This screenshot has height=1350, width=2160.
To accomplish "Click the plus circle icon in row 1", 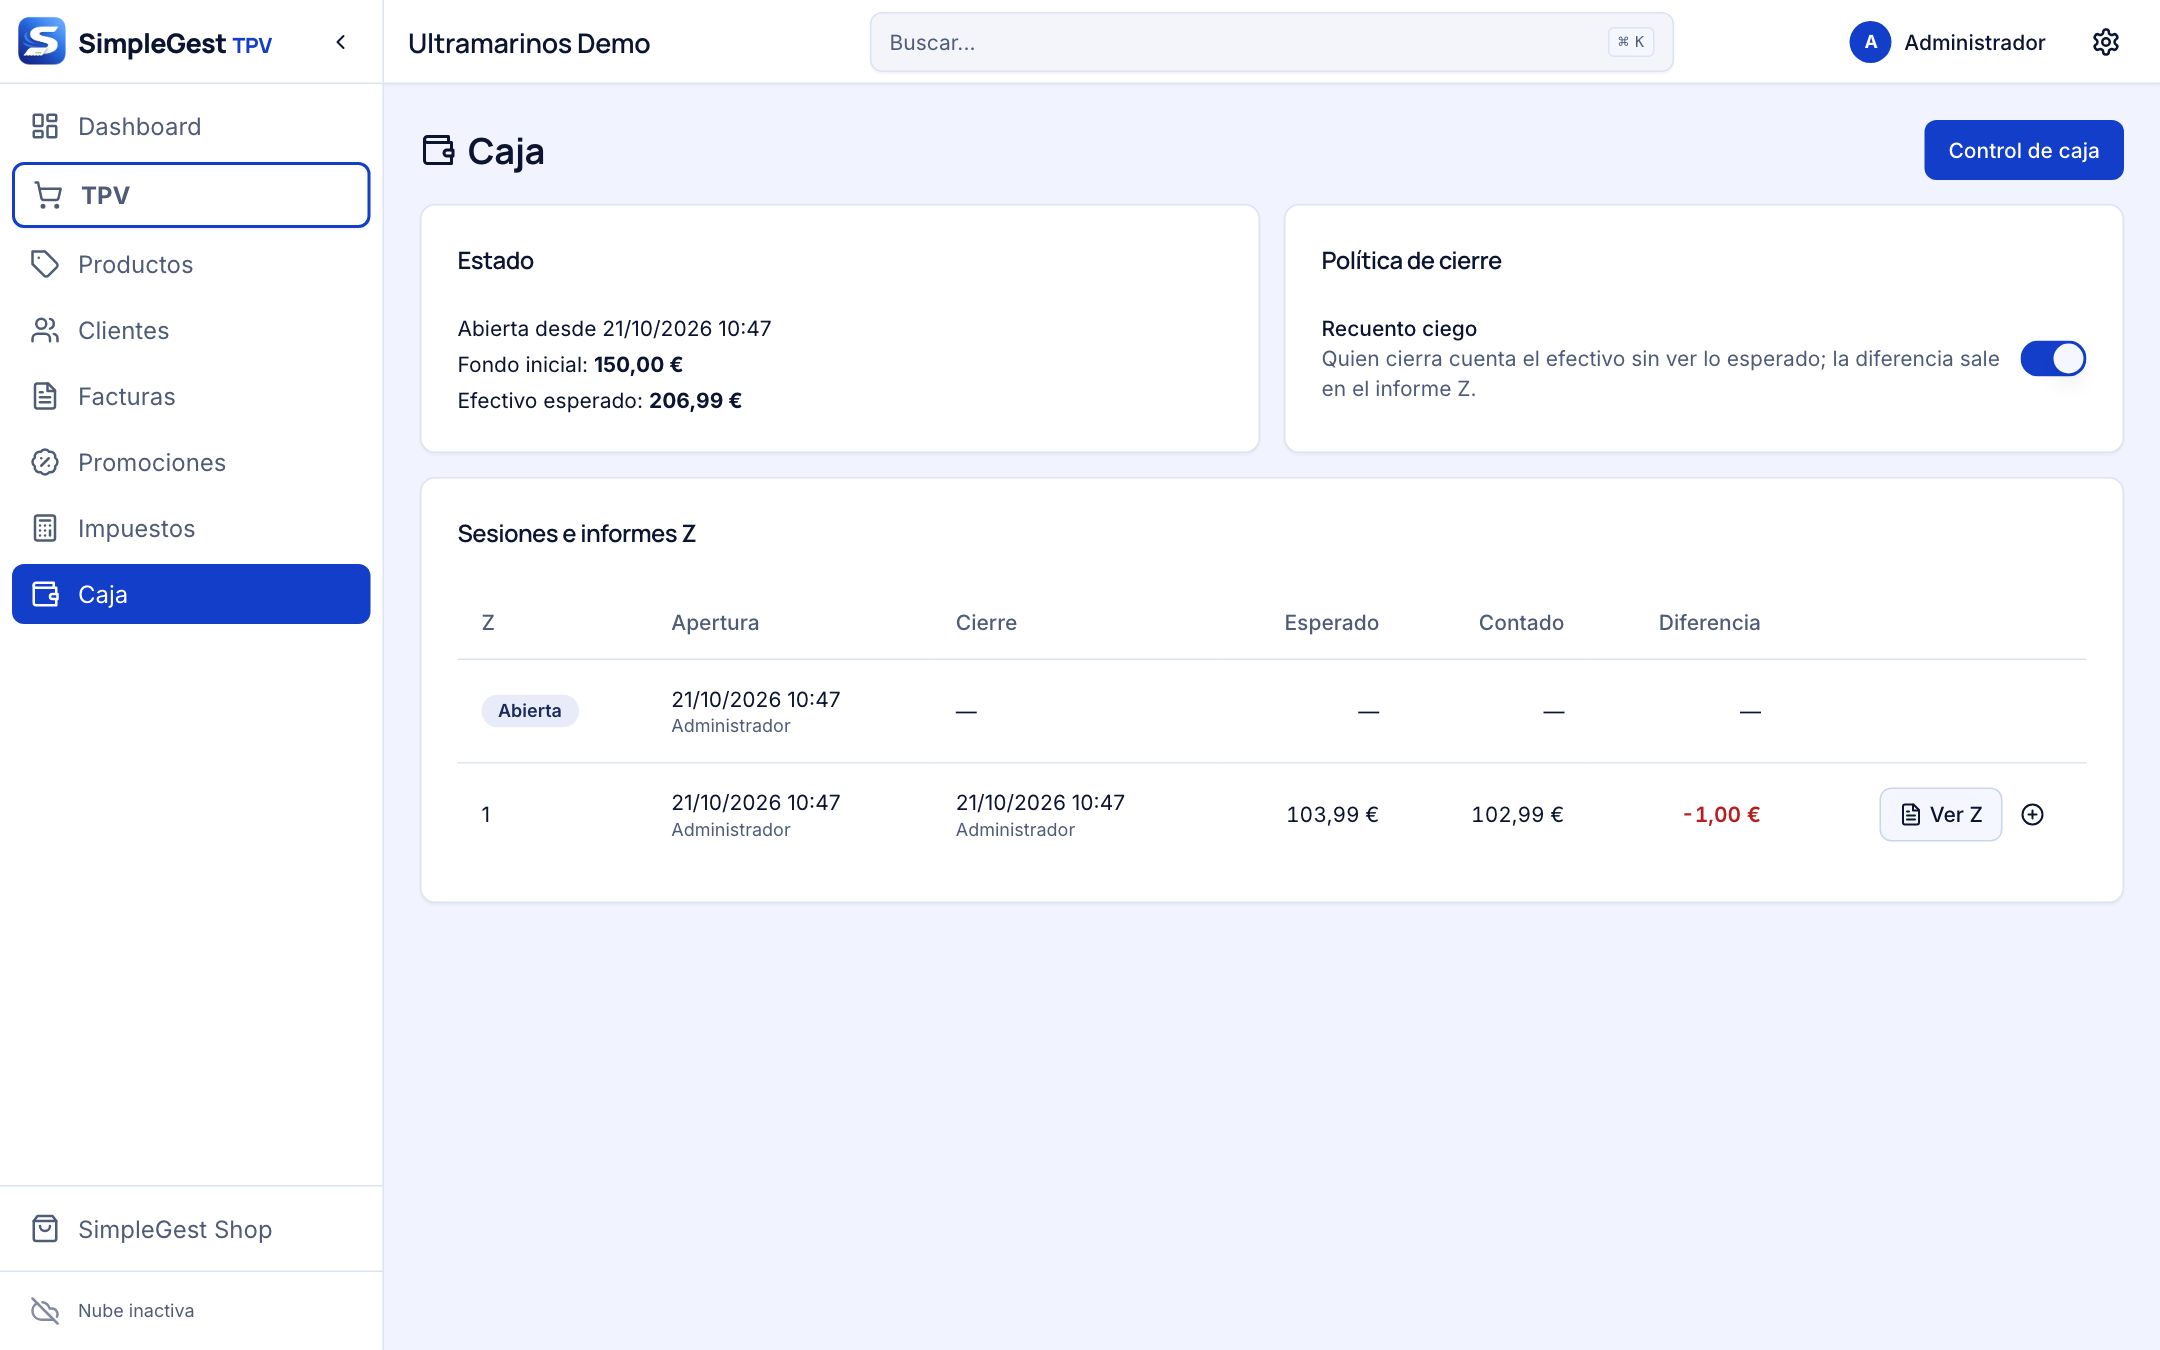I will (2032, 814).
